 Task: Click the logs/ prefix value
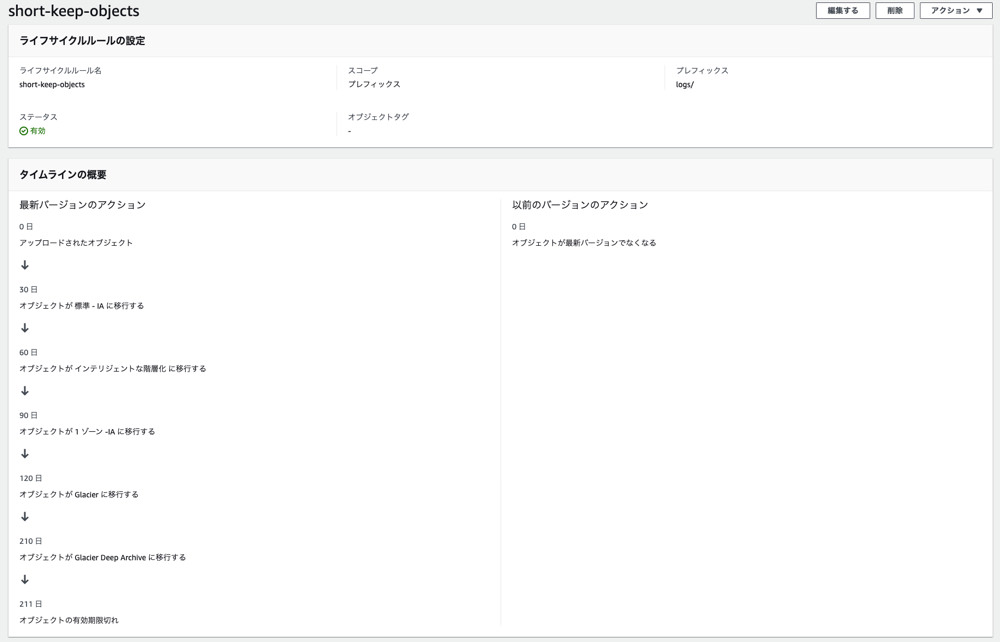pyautogui.click(x=684, y=85)
